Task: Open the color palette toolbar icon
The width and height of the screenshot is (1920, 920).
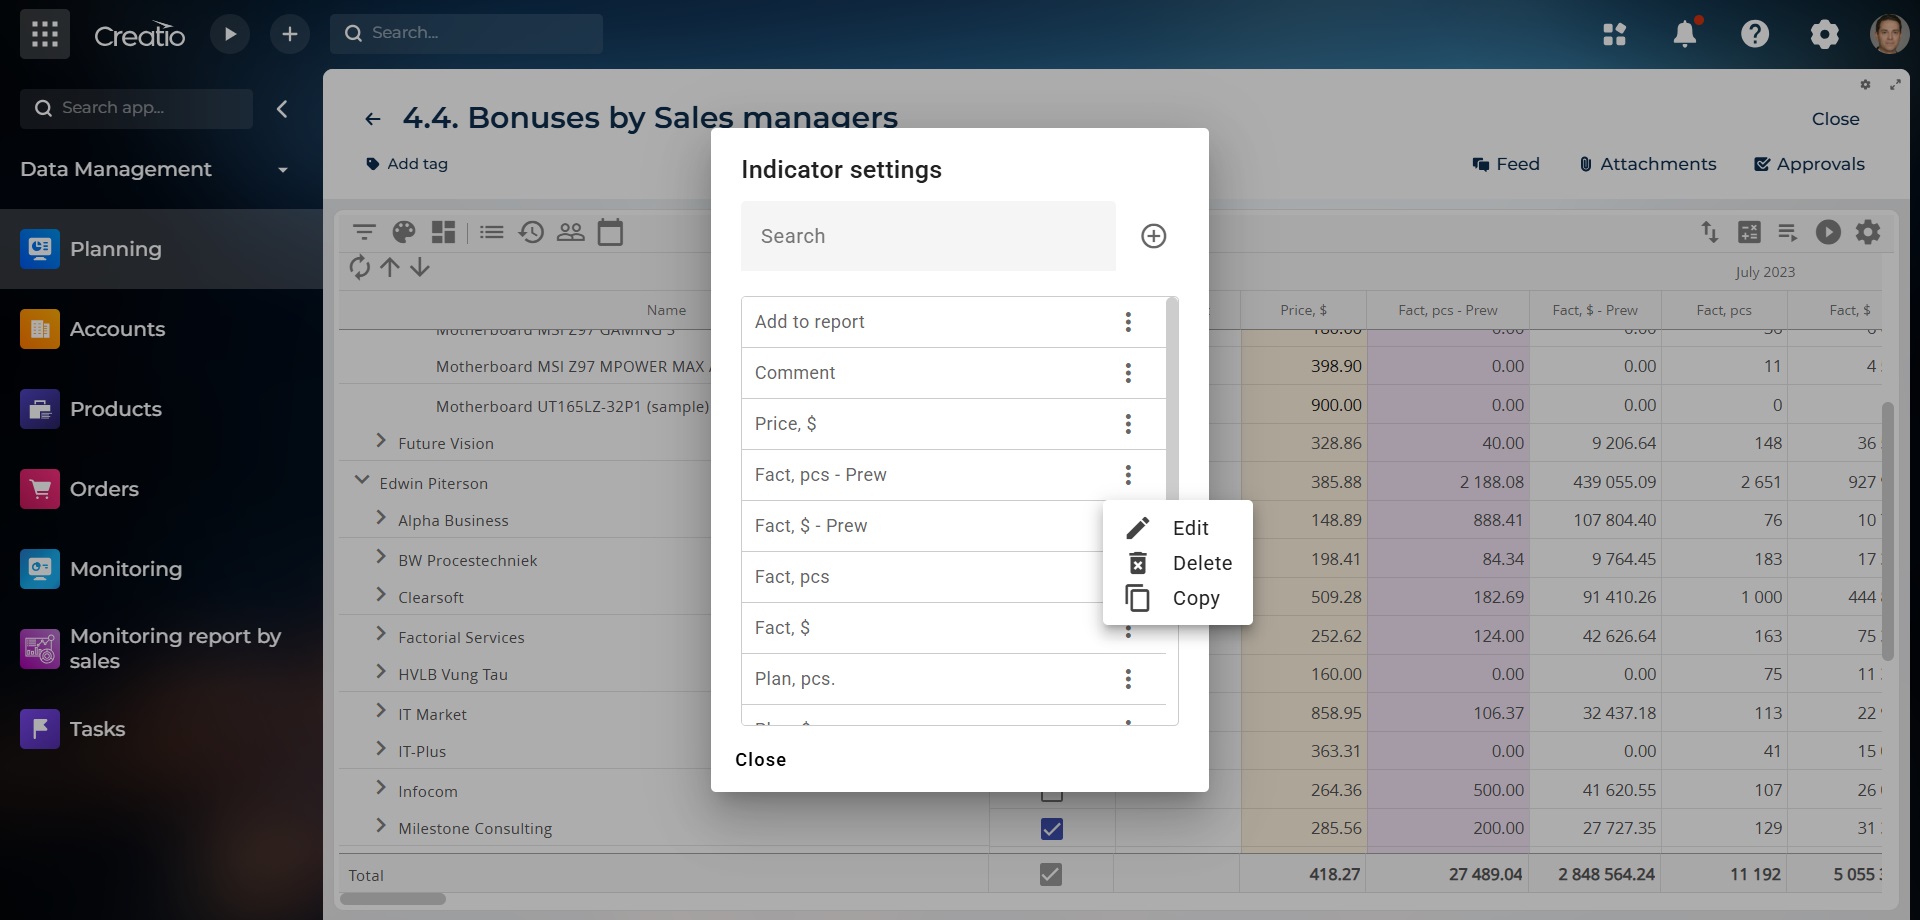Action: [x=403, y=233]
